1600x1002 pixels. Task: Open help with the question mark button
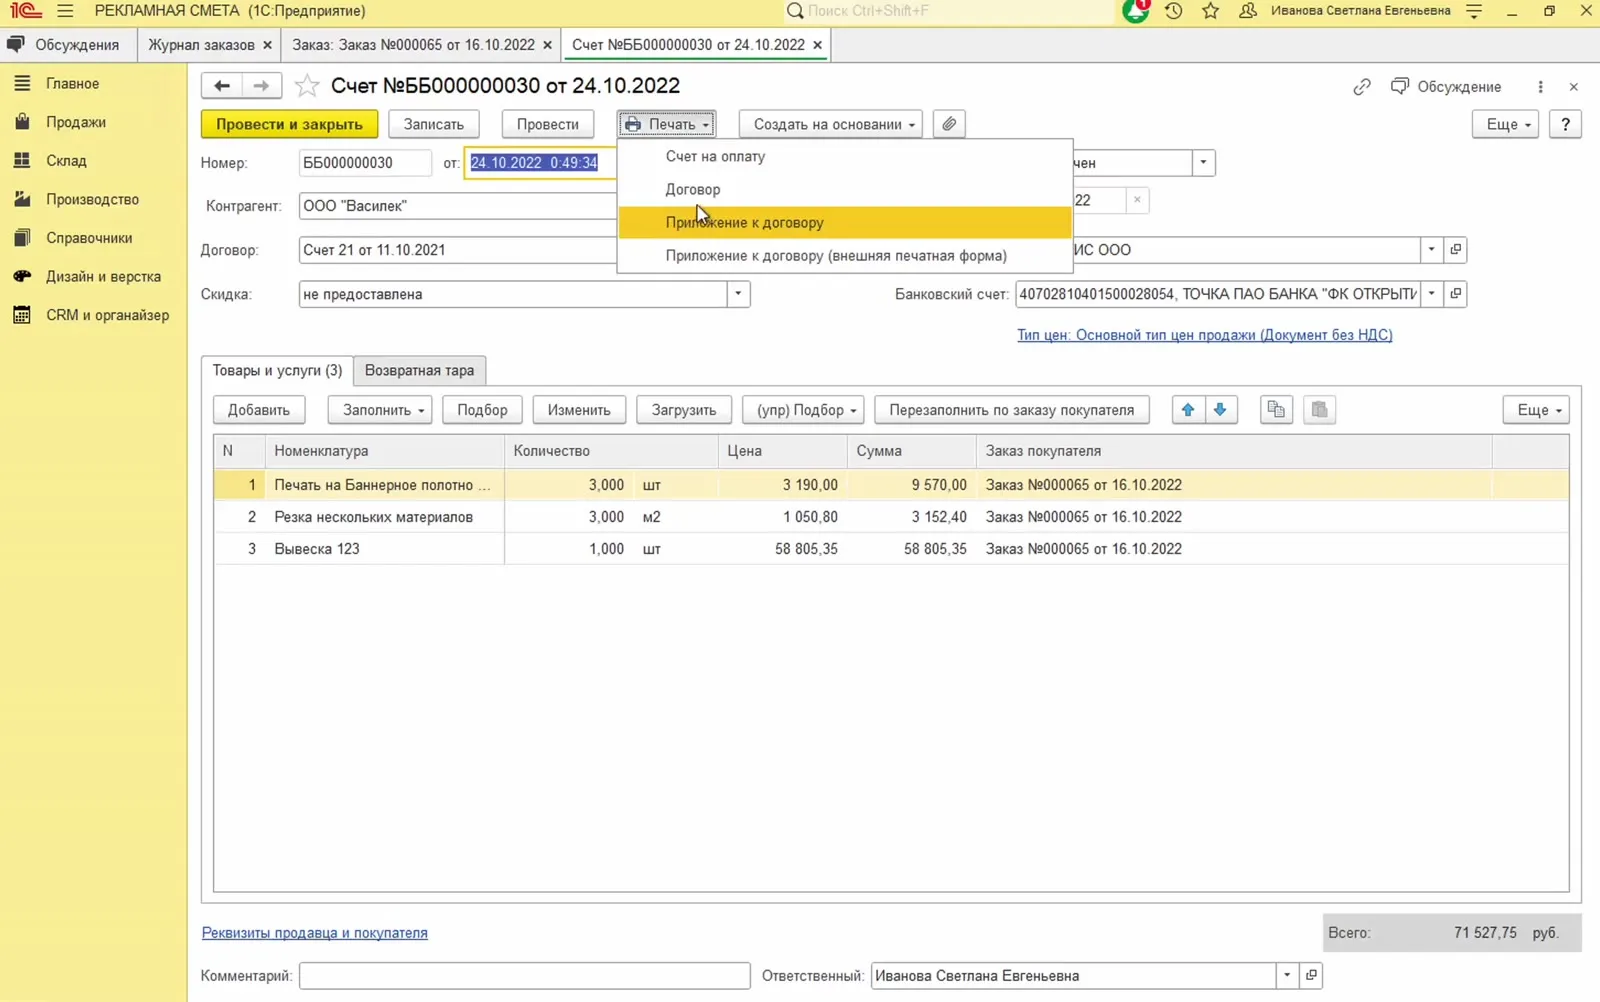tap(1565, 124)
